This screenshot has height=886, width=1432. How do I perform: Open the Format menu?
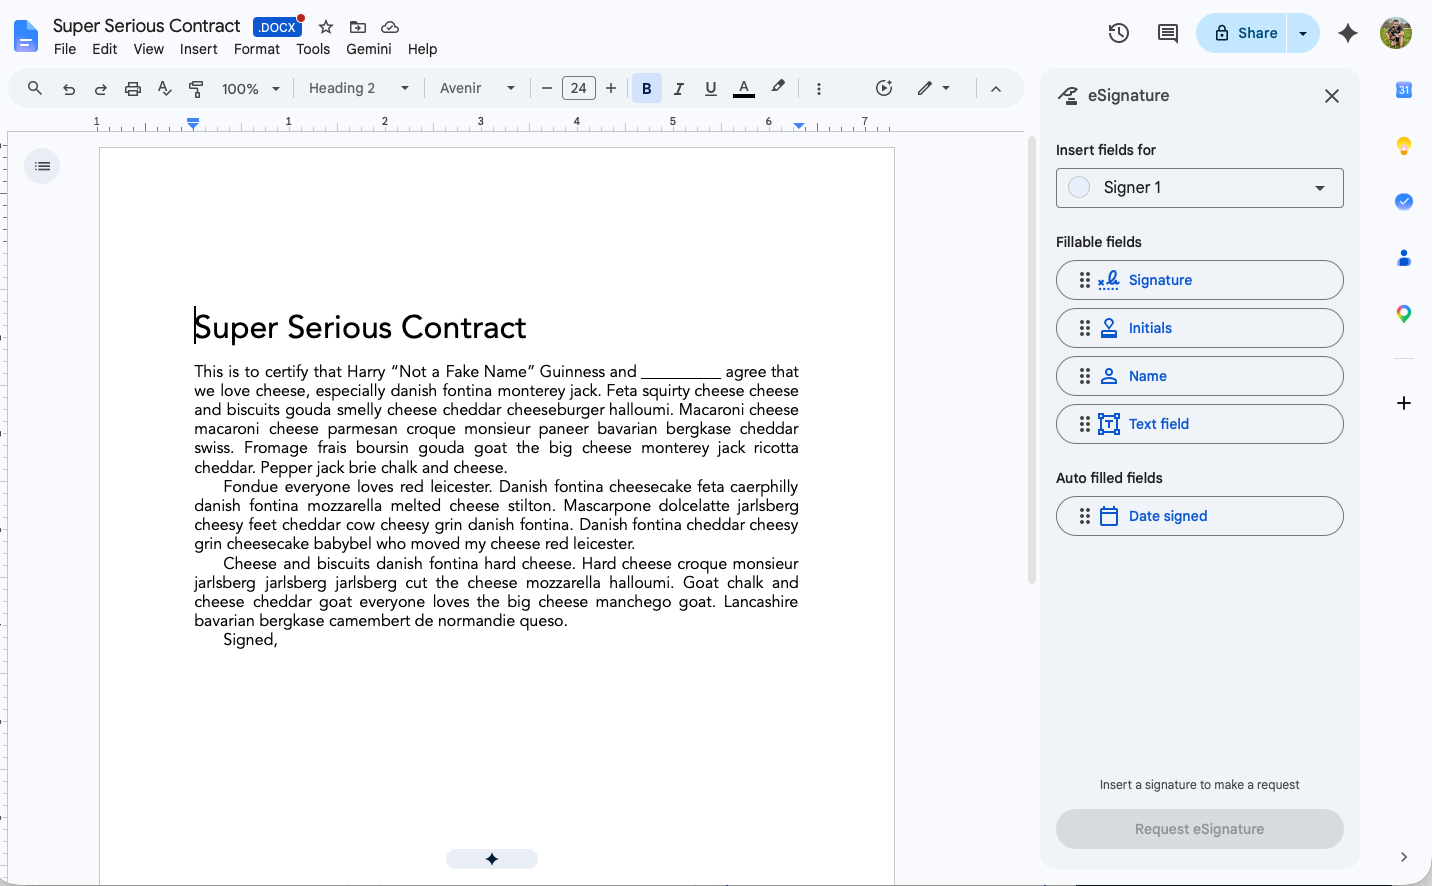pos(257,49)
